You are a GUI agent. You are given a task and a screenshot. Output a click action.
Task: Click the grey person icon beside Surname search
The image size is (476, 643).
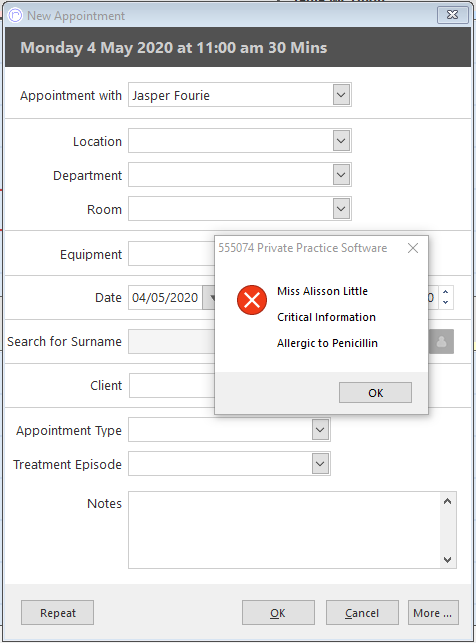[441, 341]
